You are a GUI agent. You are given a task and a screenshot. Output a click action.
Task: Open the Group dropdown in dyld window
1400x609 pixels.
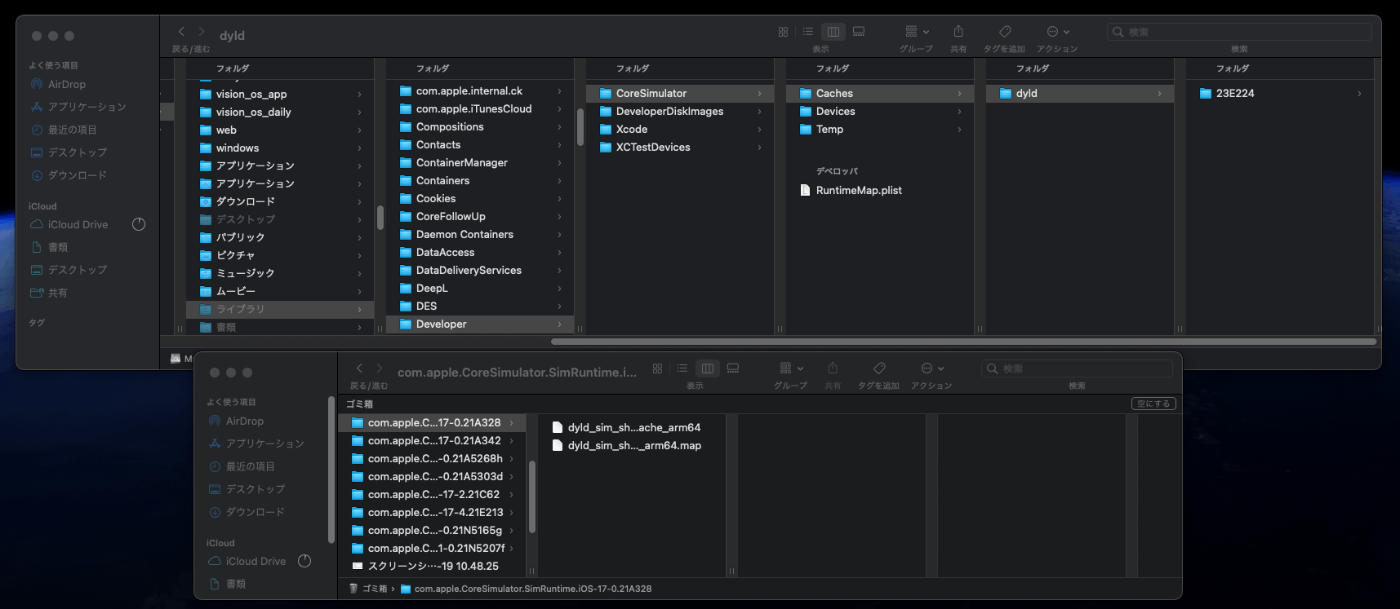point(916,32)
